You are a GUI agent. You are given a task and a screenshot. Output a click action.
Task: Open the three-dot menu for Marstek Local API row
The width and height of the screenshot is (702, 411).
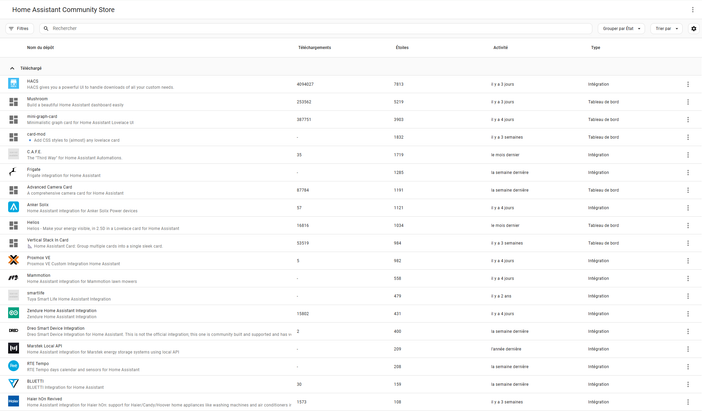(x=688, y=349)
